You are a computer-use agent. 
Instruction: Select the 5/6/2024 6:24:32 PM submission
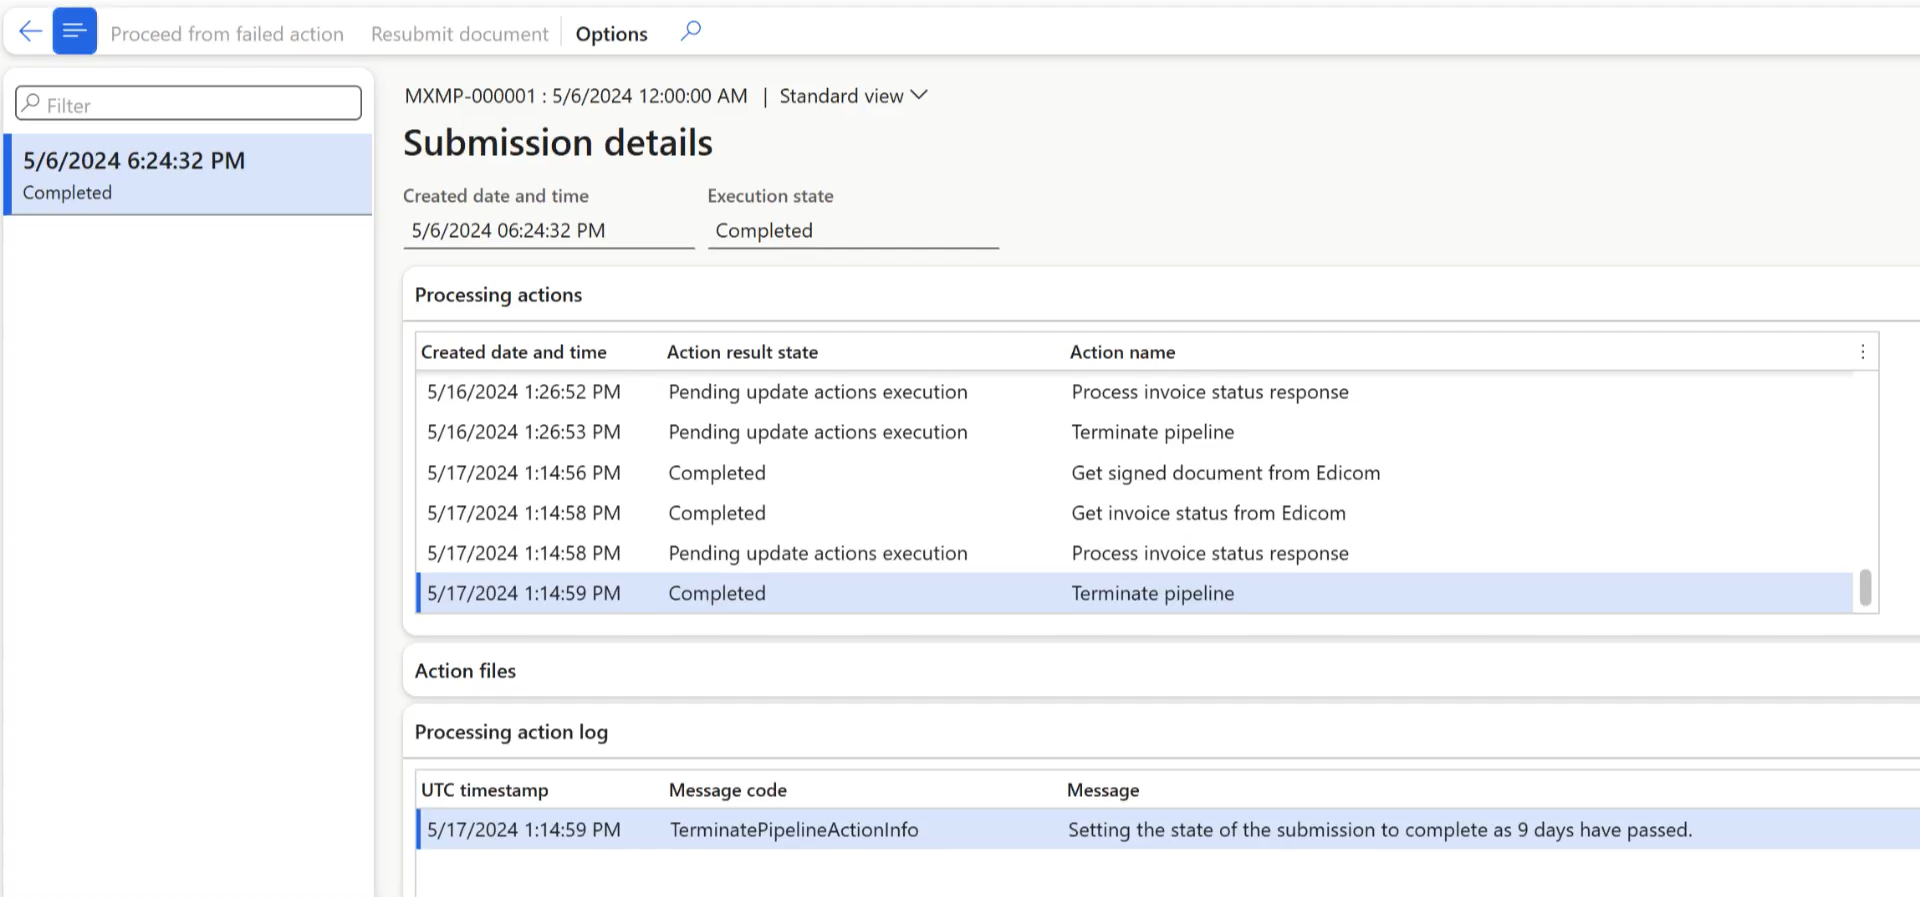188,175
